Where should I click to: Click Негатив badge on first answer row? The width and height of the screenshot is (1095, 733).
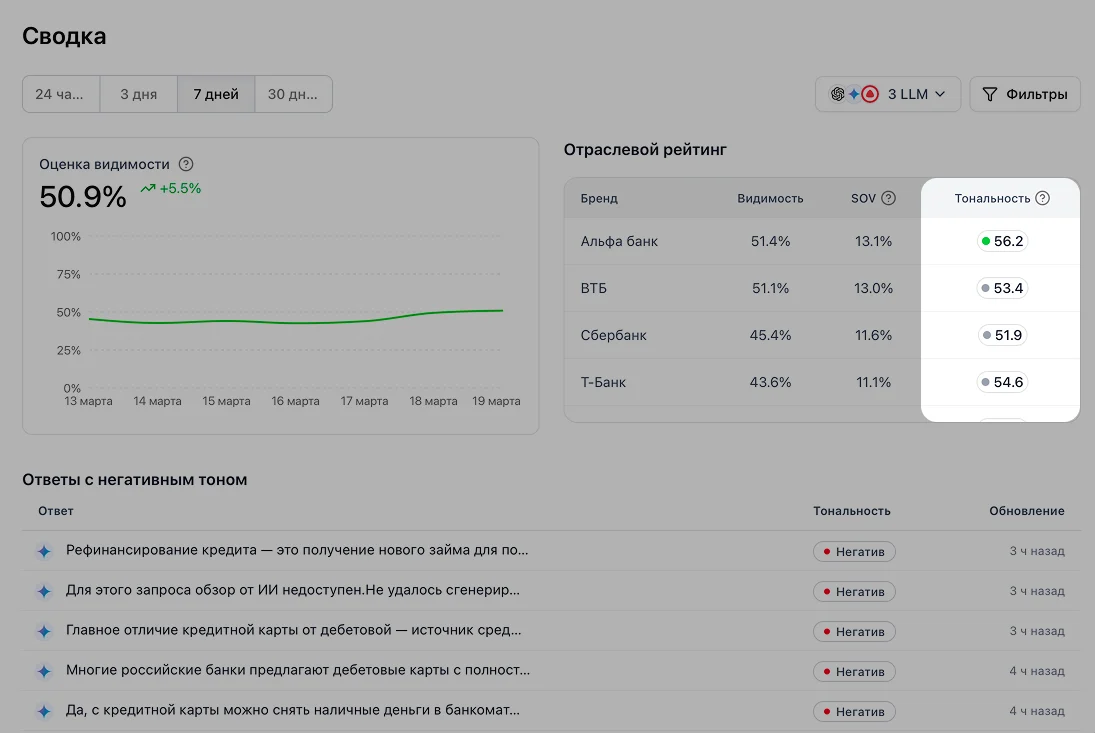pyautogui.click(x=853, y=551)
